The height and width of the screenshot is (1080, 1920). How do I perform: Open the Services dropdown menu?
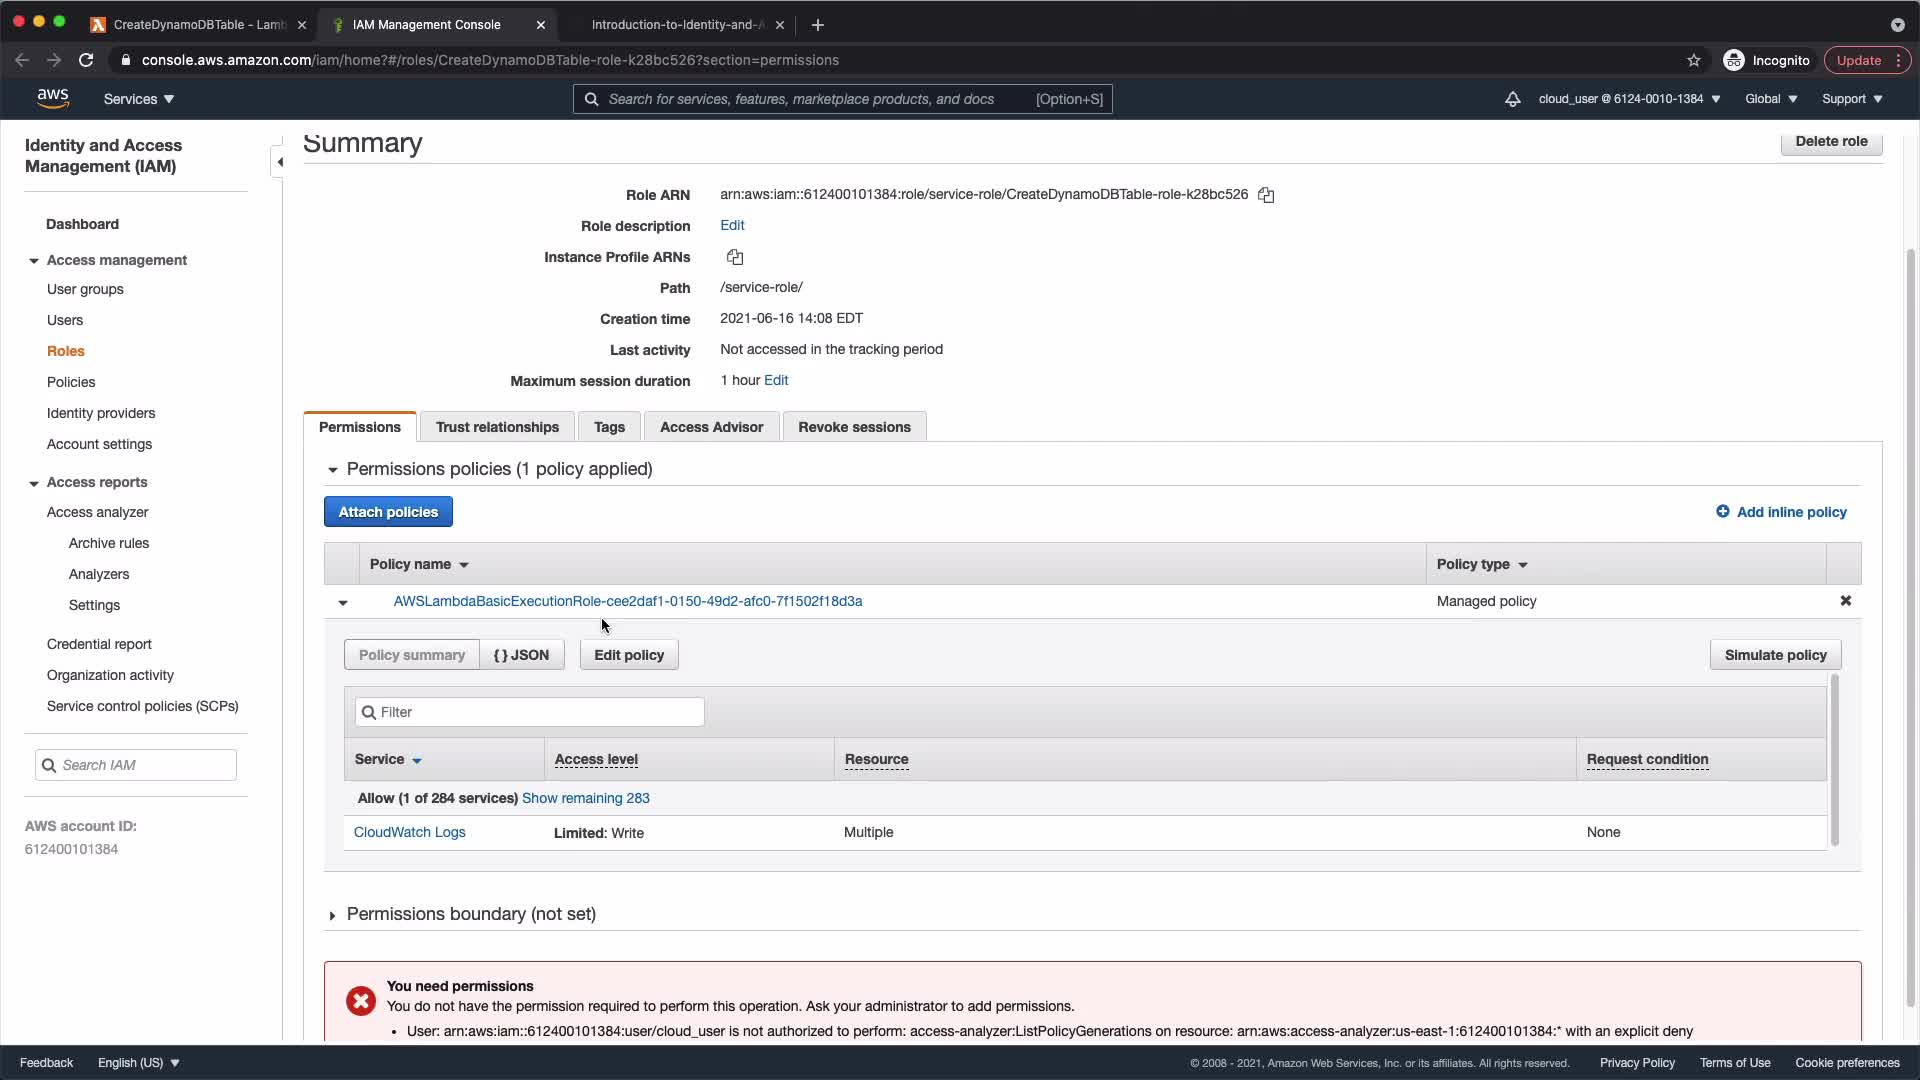tap(139, 99)
